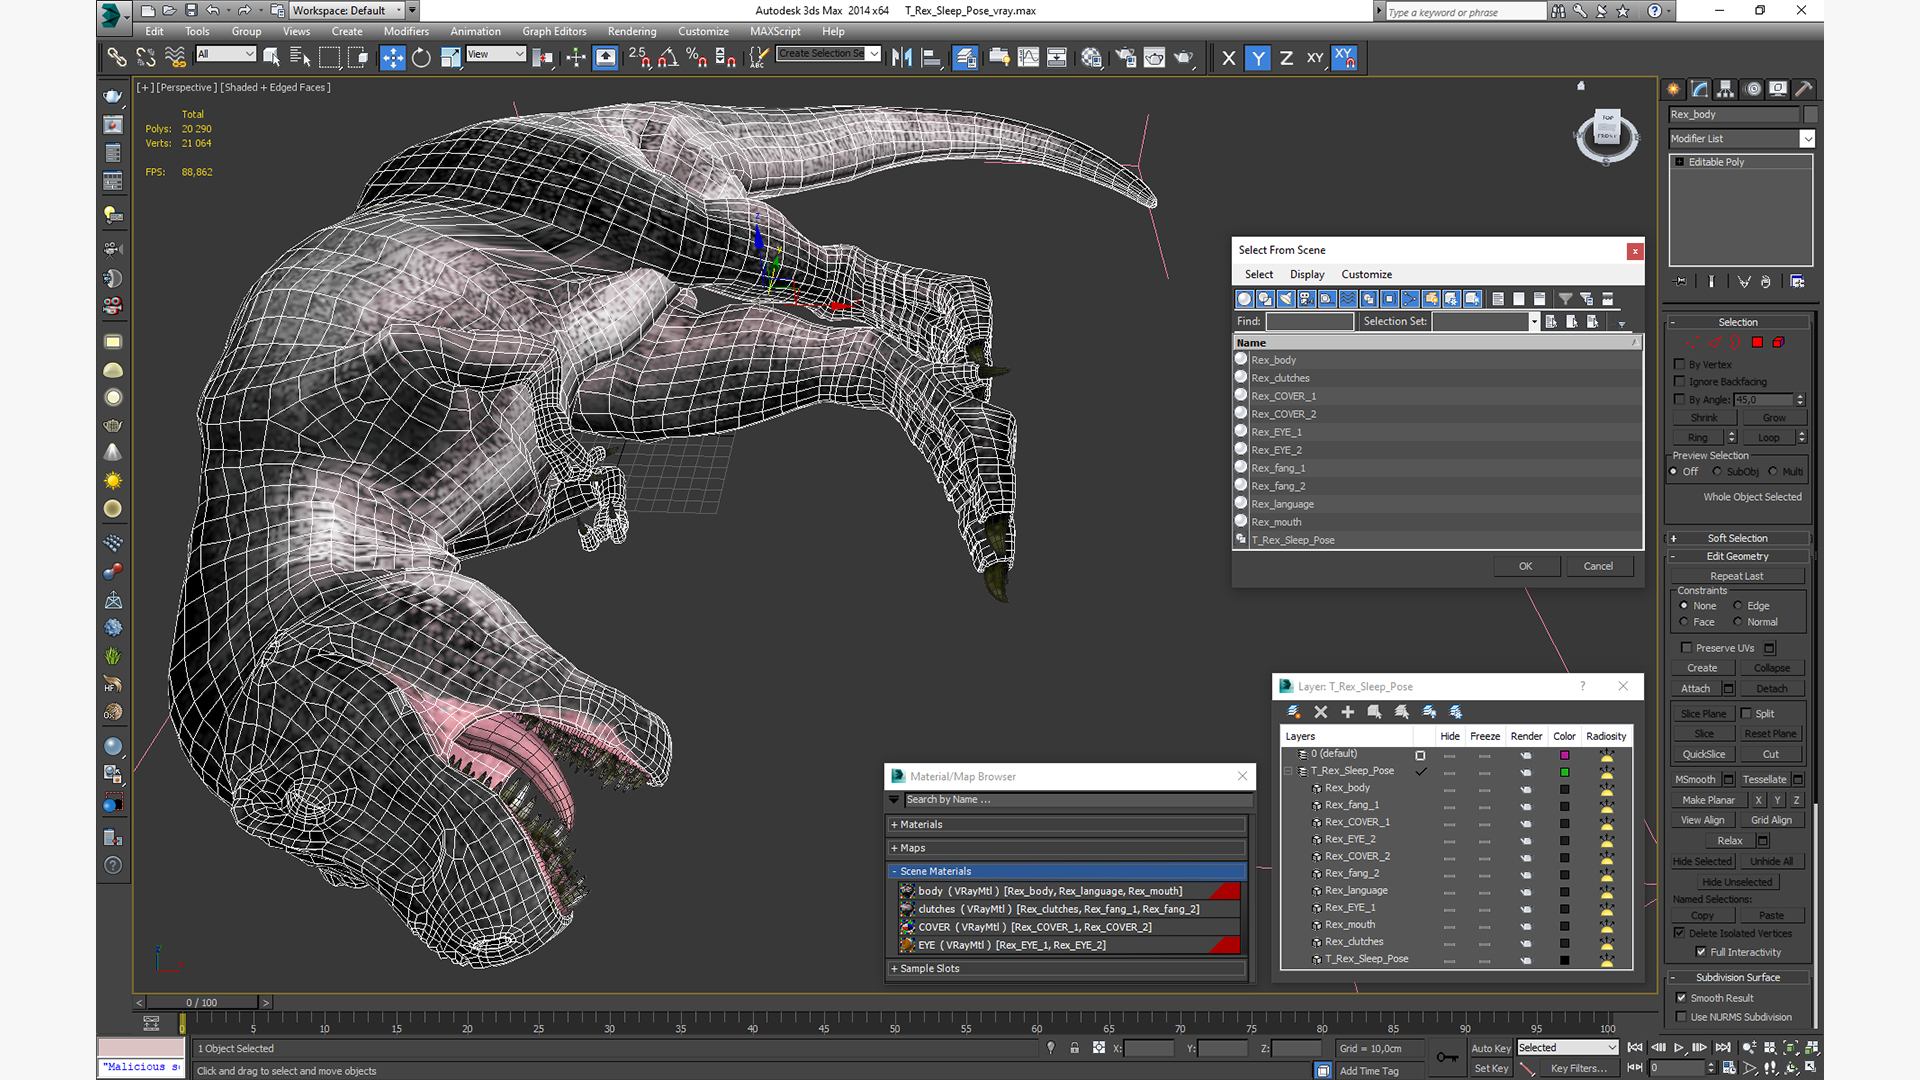The width and height of the screenshot is (1920, 1080).
Task: Click OK in Select From Scene
Action: (1526, 566)
